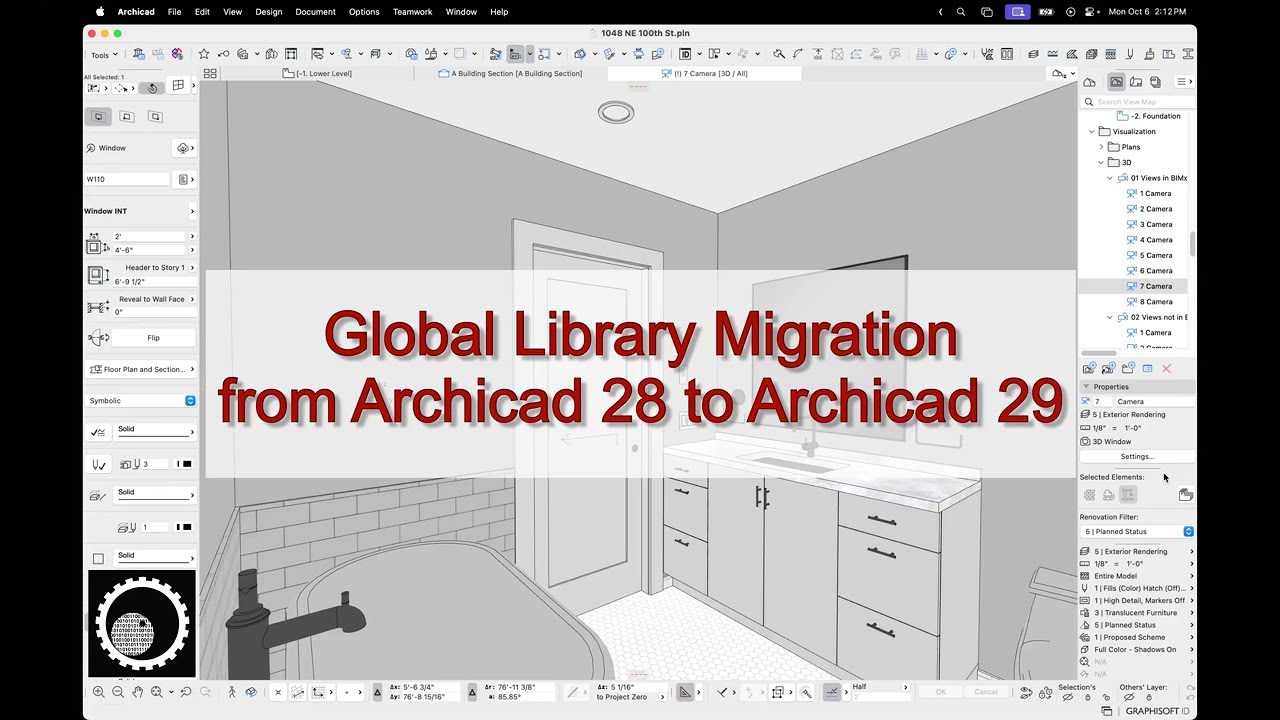This screenshot has height=720, width=1280.
Task: Click the Measure ruler icon in bottom bar
Action: 684,691
